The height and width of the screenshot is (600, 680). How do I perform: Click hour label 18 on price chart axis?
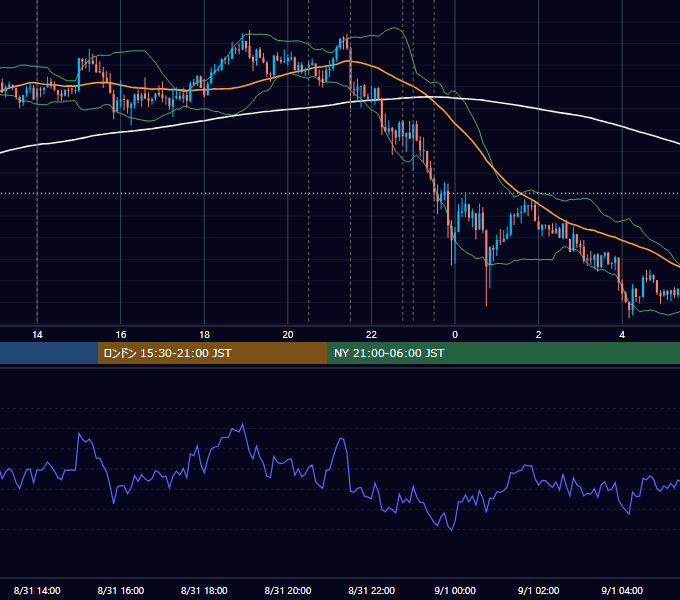204,335
